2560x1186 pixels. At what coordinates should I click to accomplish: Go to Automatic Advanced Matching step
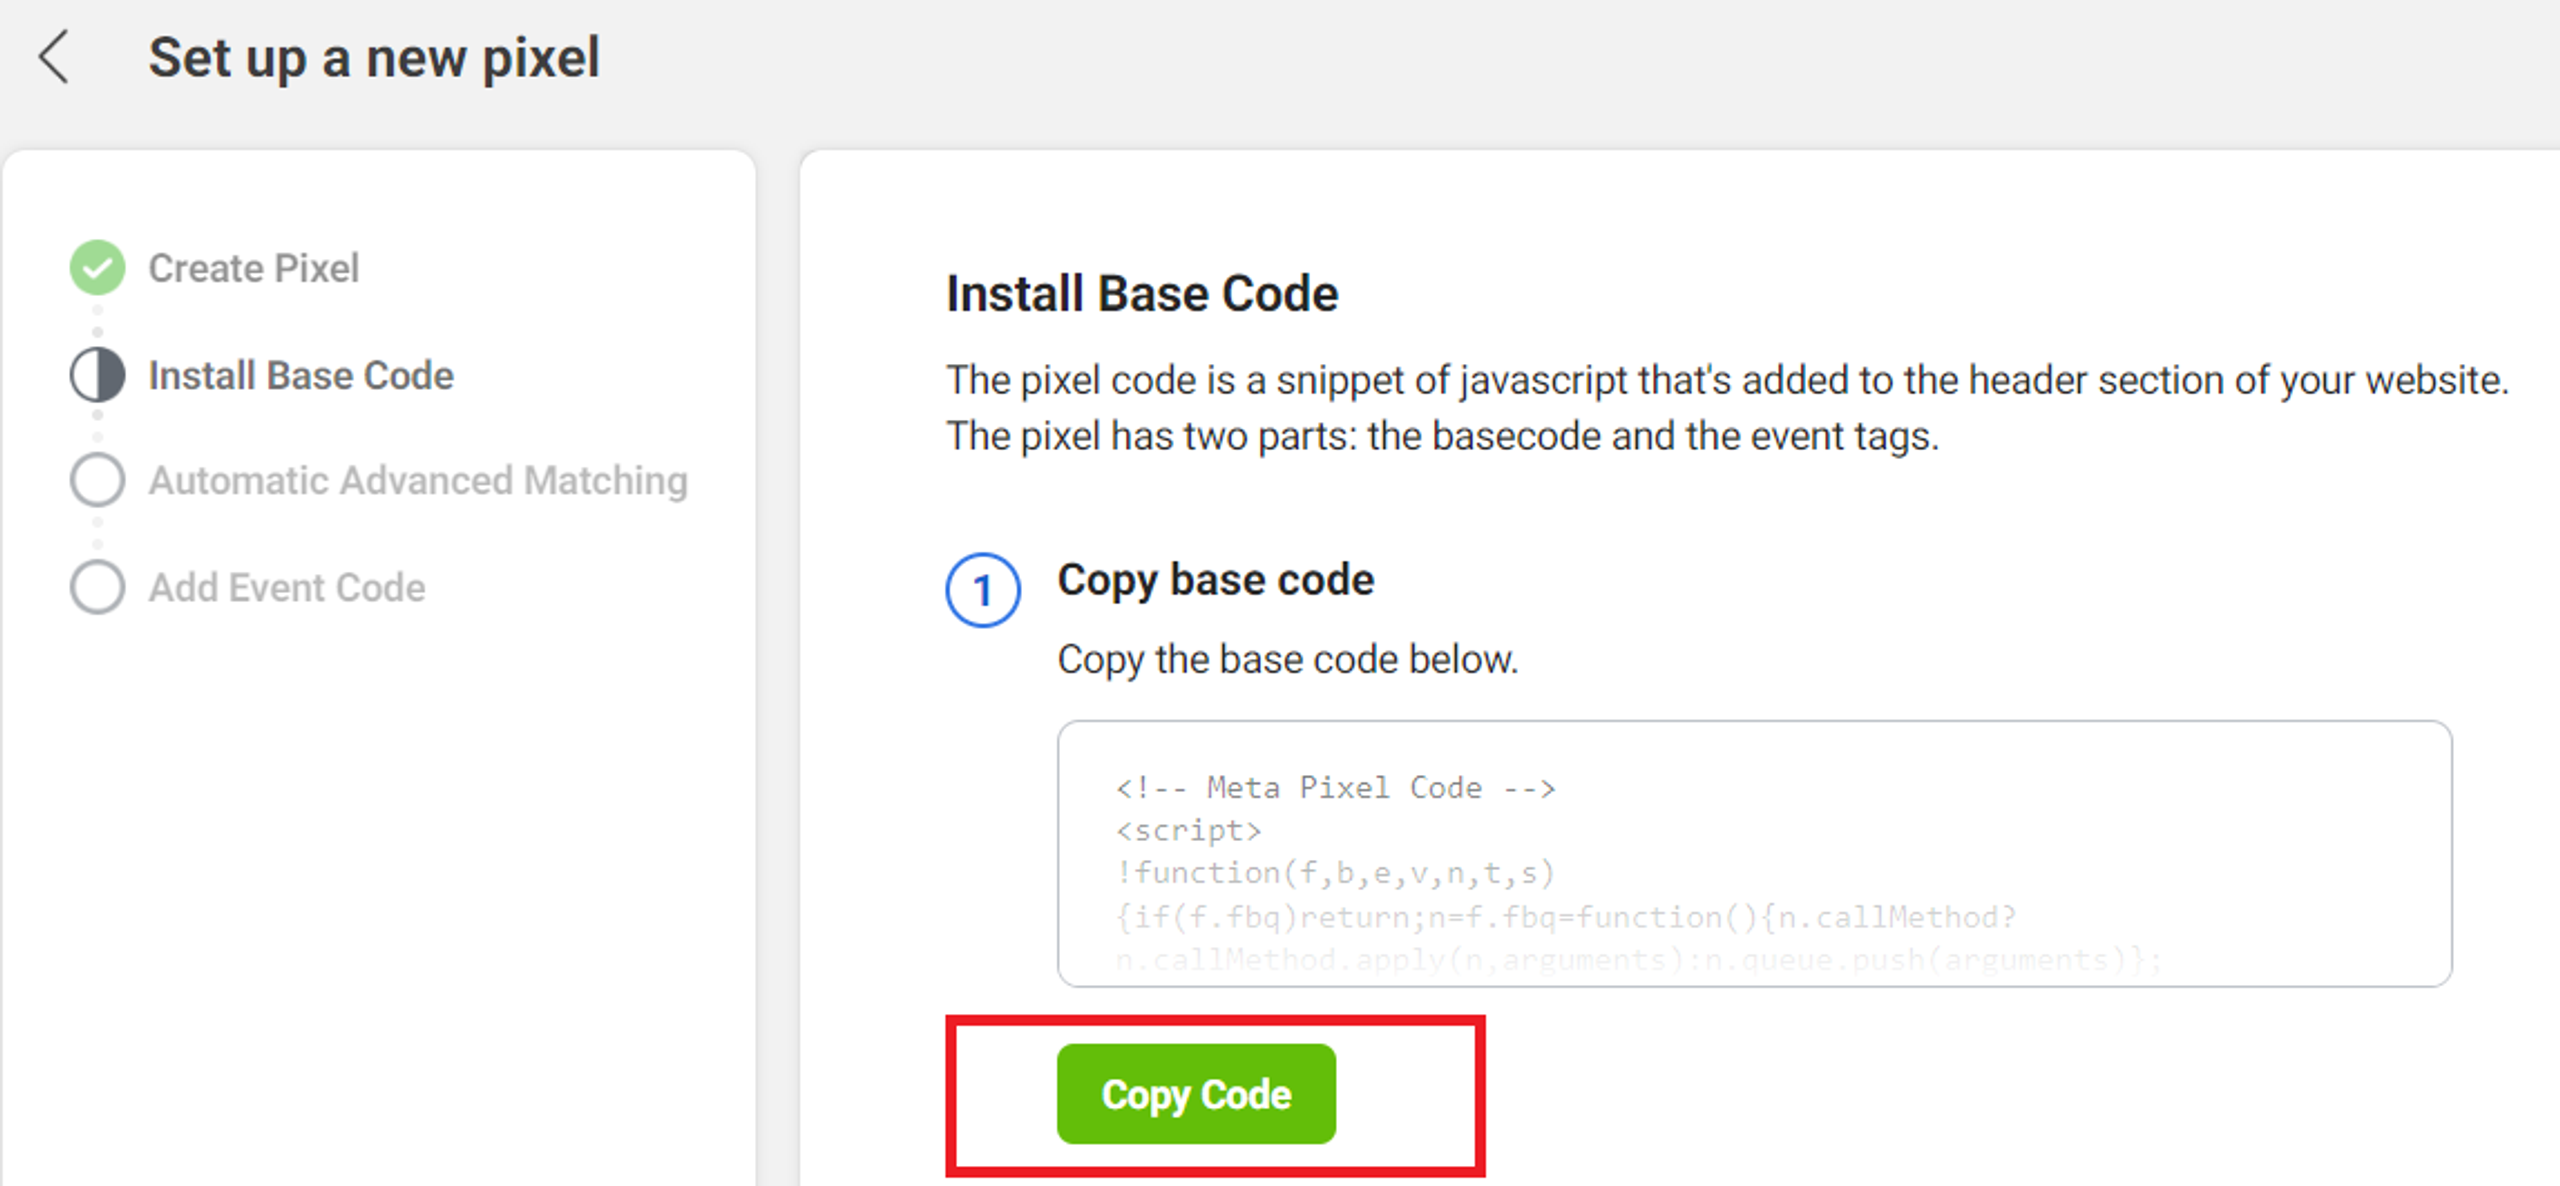(x=418, y=481)
